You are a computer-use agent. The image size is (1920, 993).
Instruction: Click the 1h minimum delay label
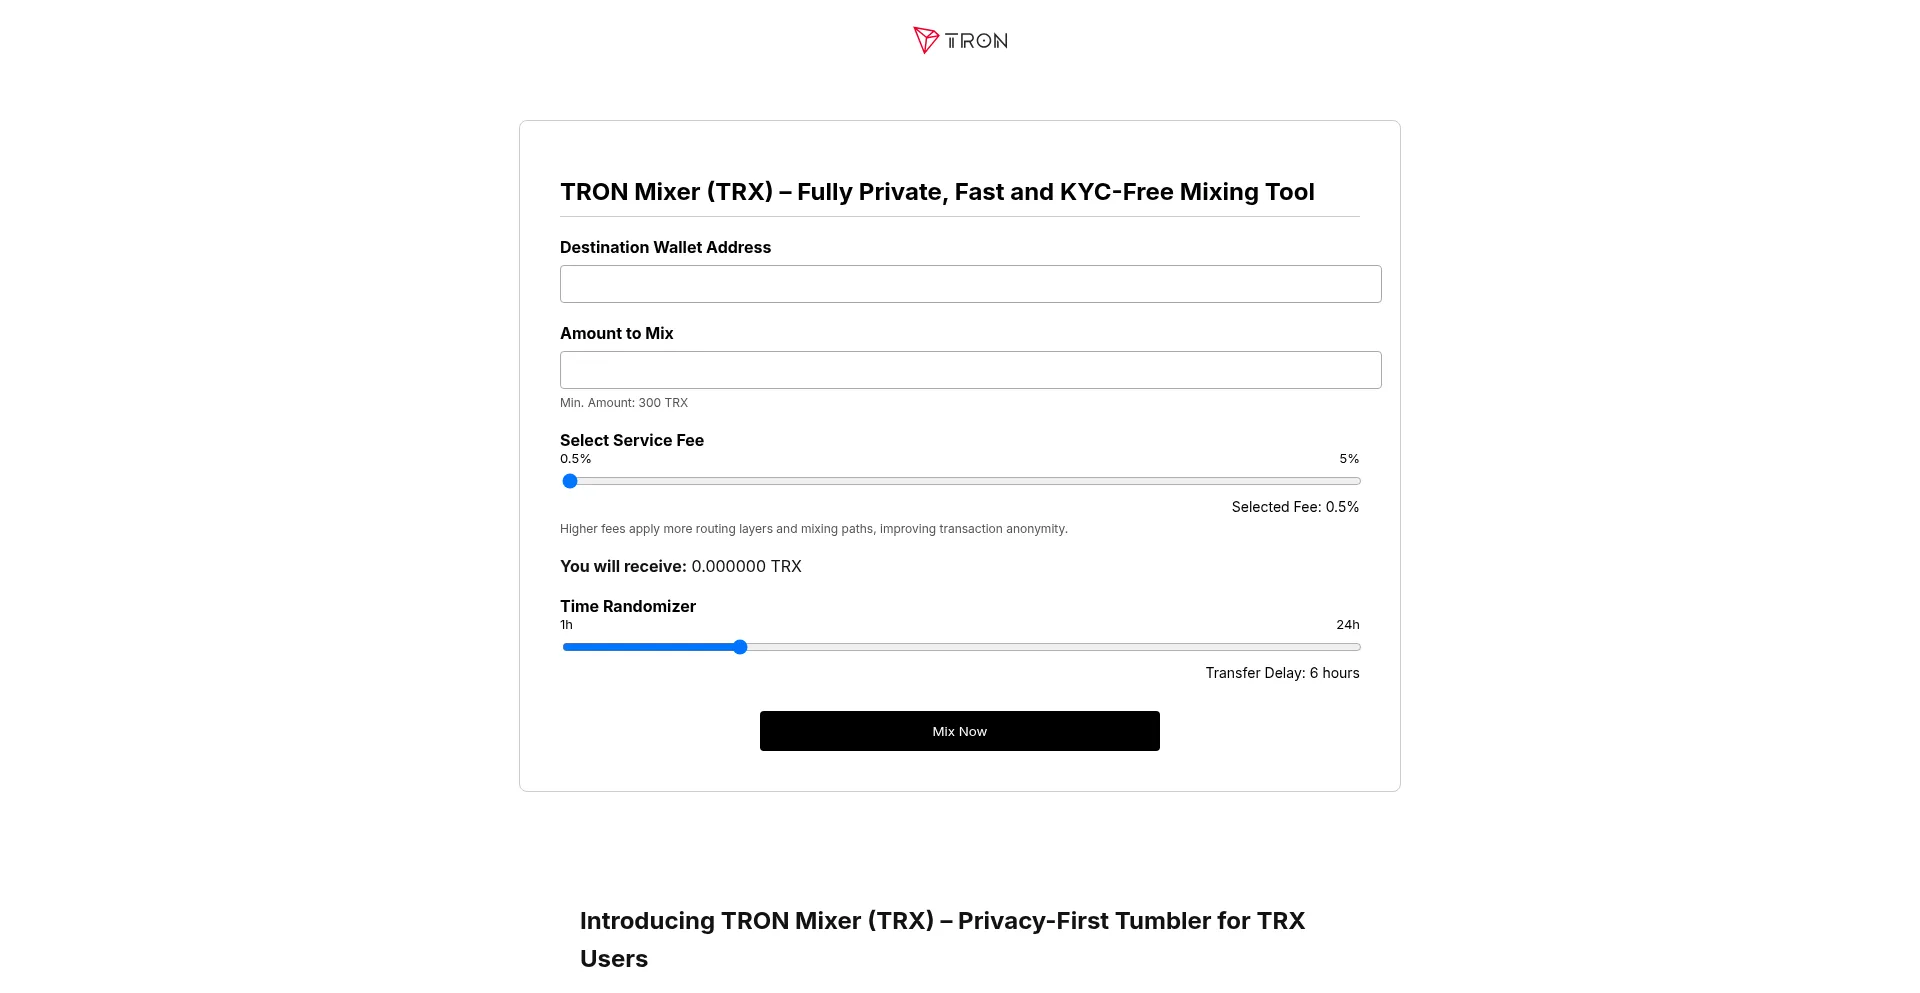[566, 625]
